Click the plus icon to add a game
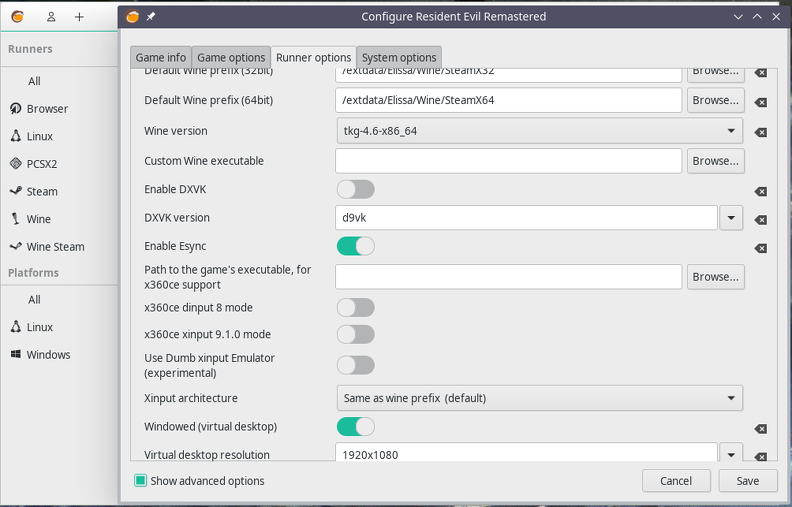Image resolution: width=792 pixels, height=507 pixels. click(79, 17)
